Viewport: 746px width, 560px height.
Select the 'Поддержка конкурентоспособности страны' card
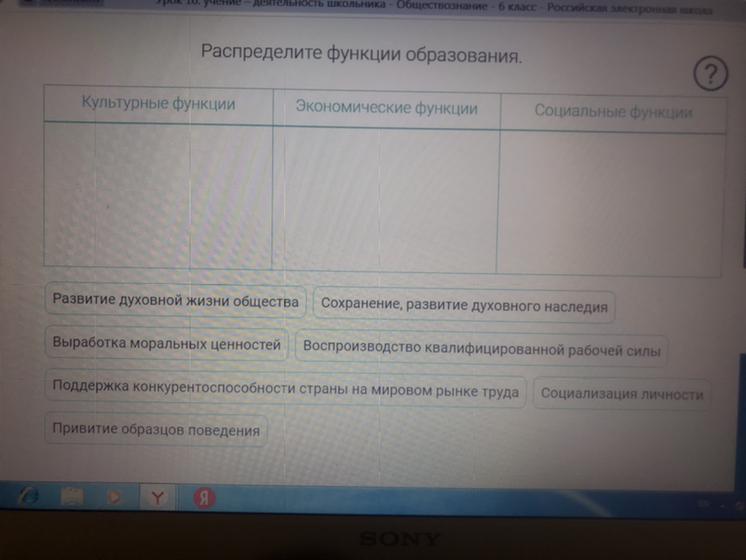click(x=285, y=388)
